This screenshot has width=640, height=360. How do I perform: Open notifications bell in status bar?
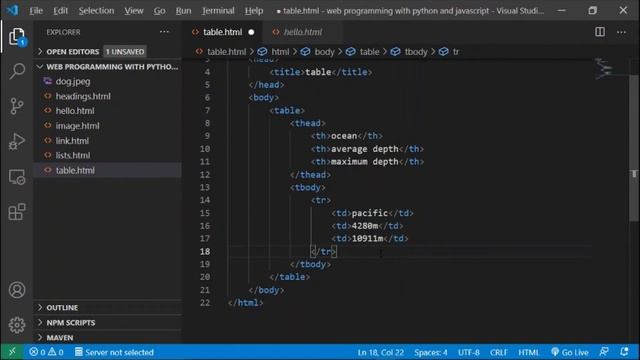(624, 352)
